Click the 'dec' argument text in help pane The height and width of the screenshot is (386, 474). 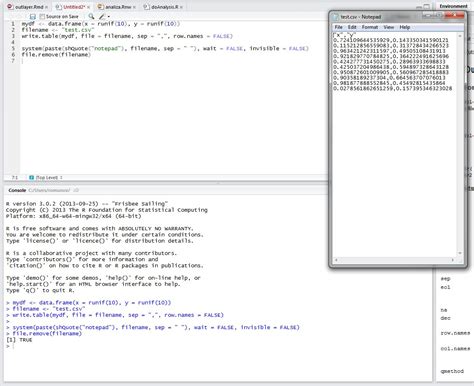pos(445,318)
